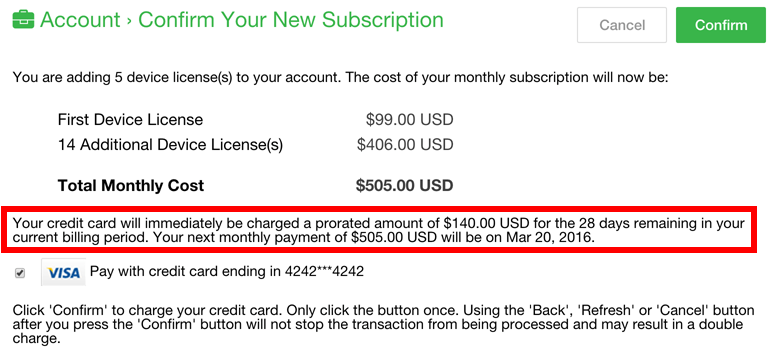The width and height of the screenshot is (774, 361).
Task: Toggle the pay with credit card checkbox
Action: (x=20, y=273)
